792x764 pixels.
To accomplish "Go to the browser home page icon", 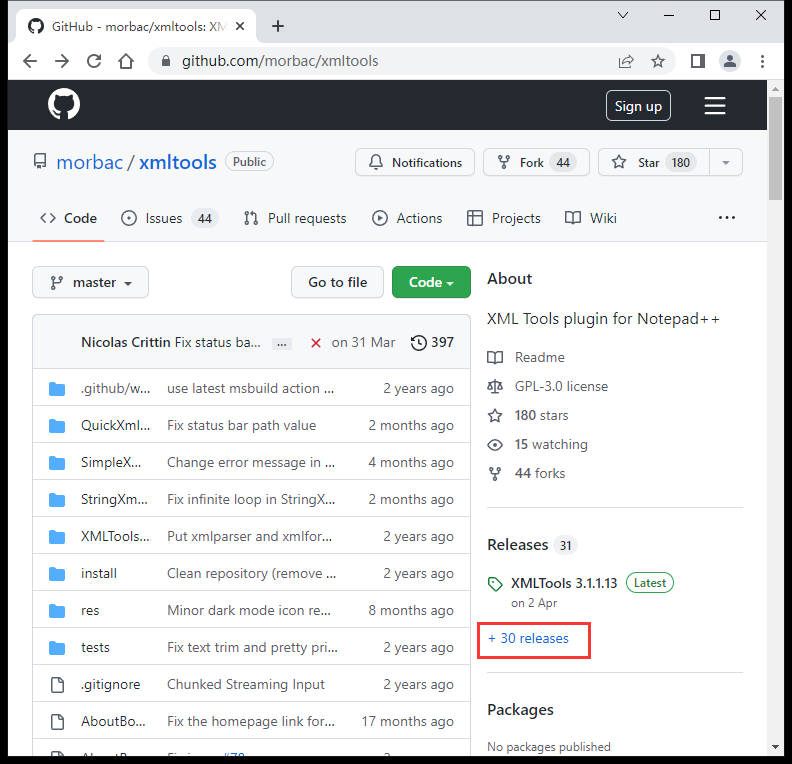I will [x=126, y=61].
